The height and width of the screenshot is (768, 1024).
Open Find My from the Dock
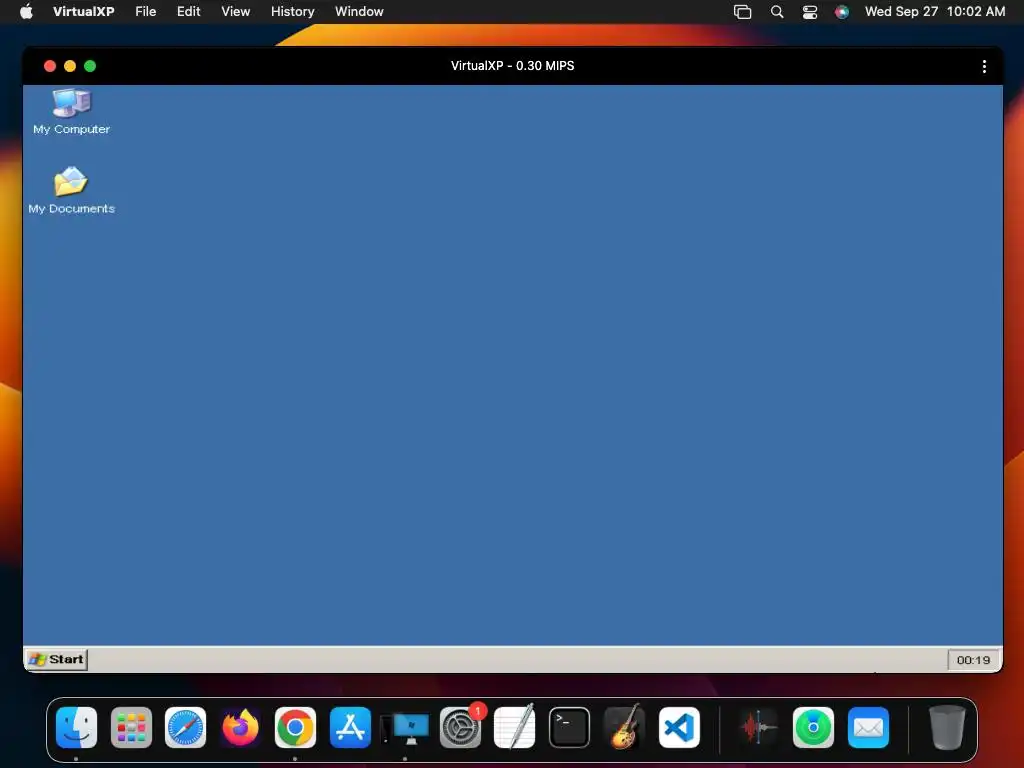[x=813, y=727]
